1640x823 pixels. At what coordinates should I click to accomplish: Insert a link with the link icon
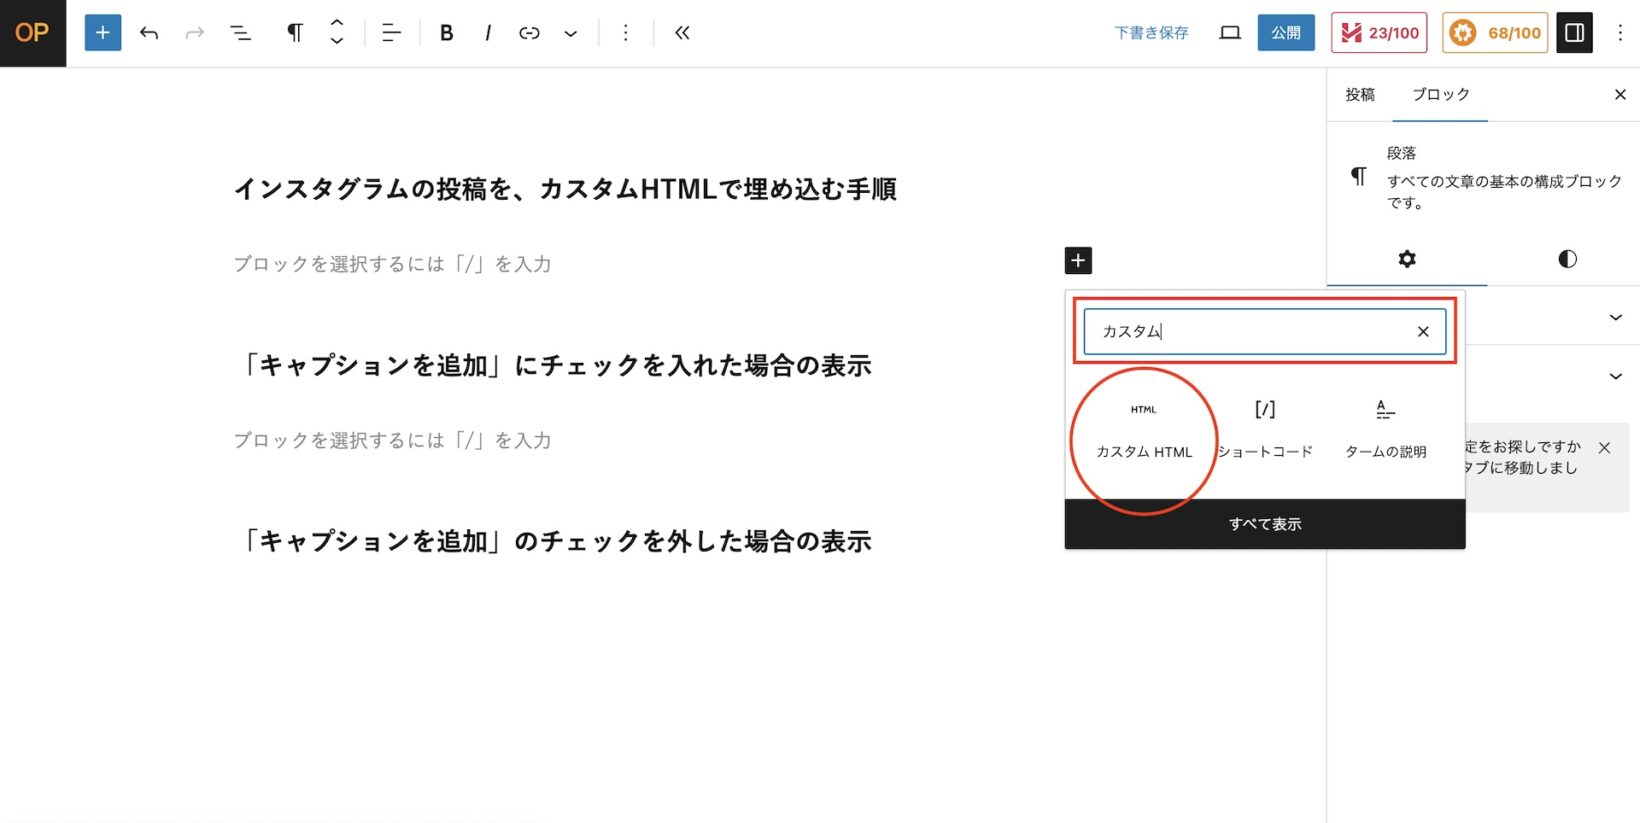[x=529, y=33]
